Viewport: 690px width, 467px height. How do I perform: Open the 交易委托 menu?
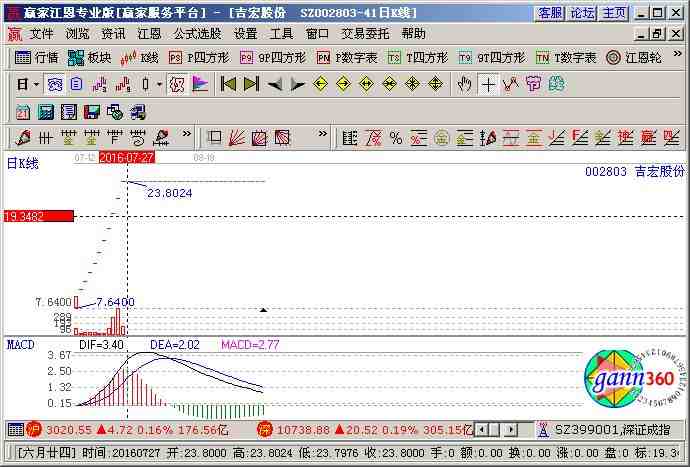point(365,33)
